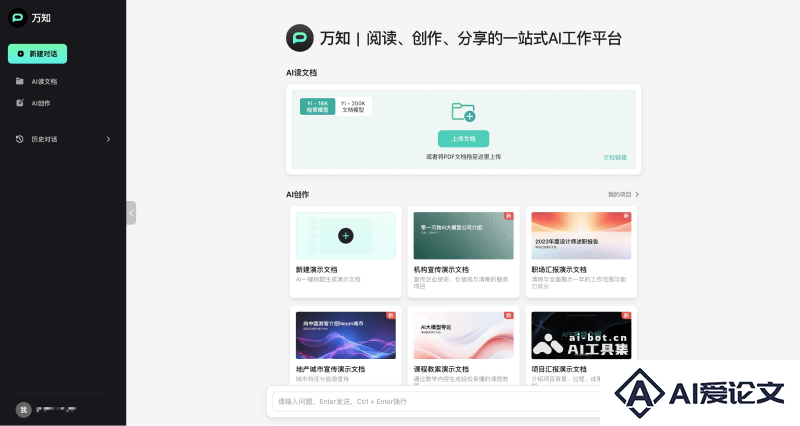Open the 职场汇报演示文档 thumbnail
Viewport: 800px width, 426px height.
581,235
